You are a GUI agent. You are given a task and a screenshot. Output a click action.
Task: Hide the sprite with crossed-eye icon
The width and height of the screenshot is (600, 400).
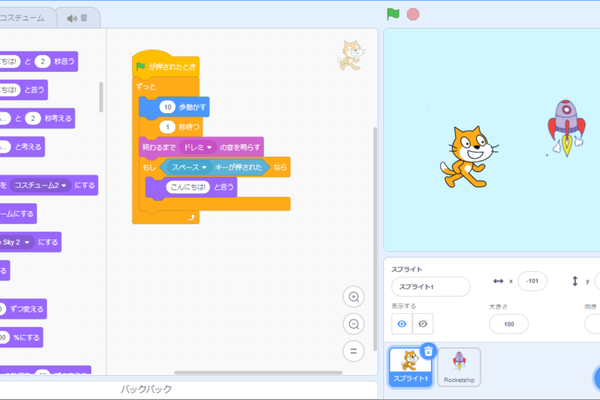point(423,324)
